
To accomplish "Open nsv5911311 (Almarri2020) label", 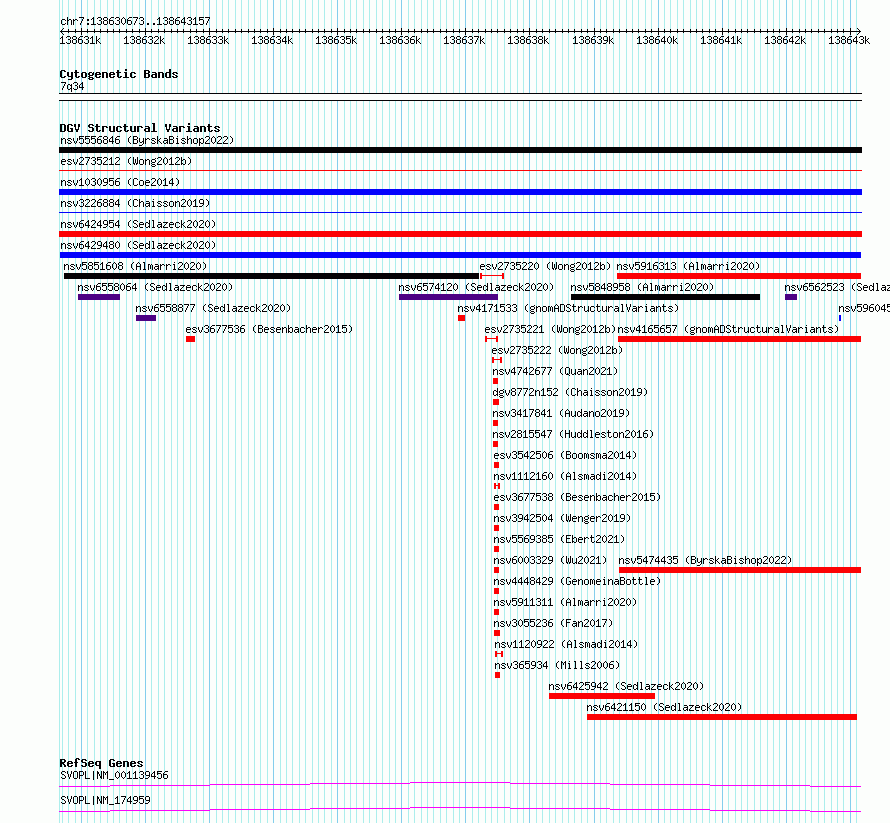I will point(565,602).
